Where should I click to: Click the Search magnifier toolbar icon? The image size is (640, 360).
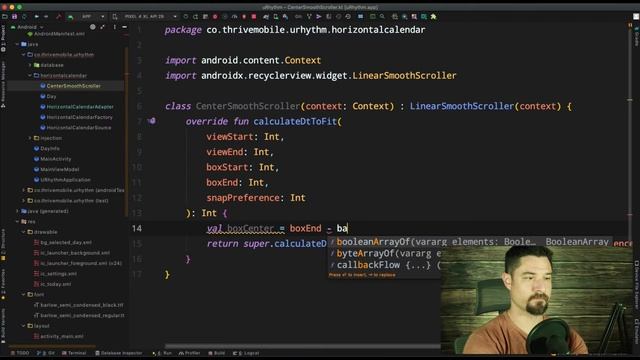tap(382, 17)
